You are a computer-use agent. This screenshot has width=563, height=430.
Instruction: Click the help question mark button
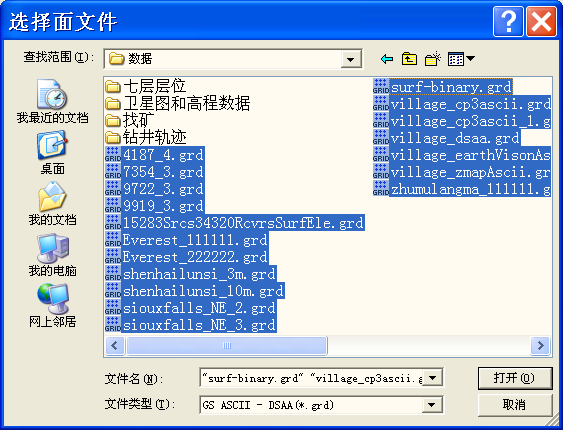[508, 22]
